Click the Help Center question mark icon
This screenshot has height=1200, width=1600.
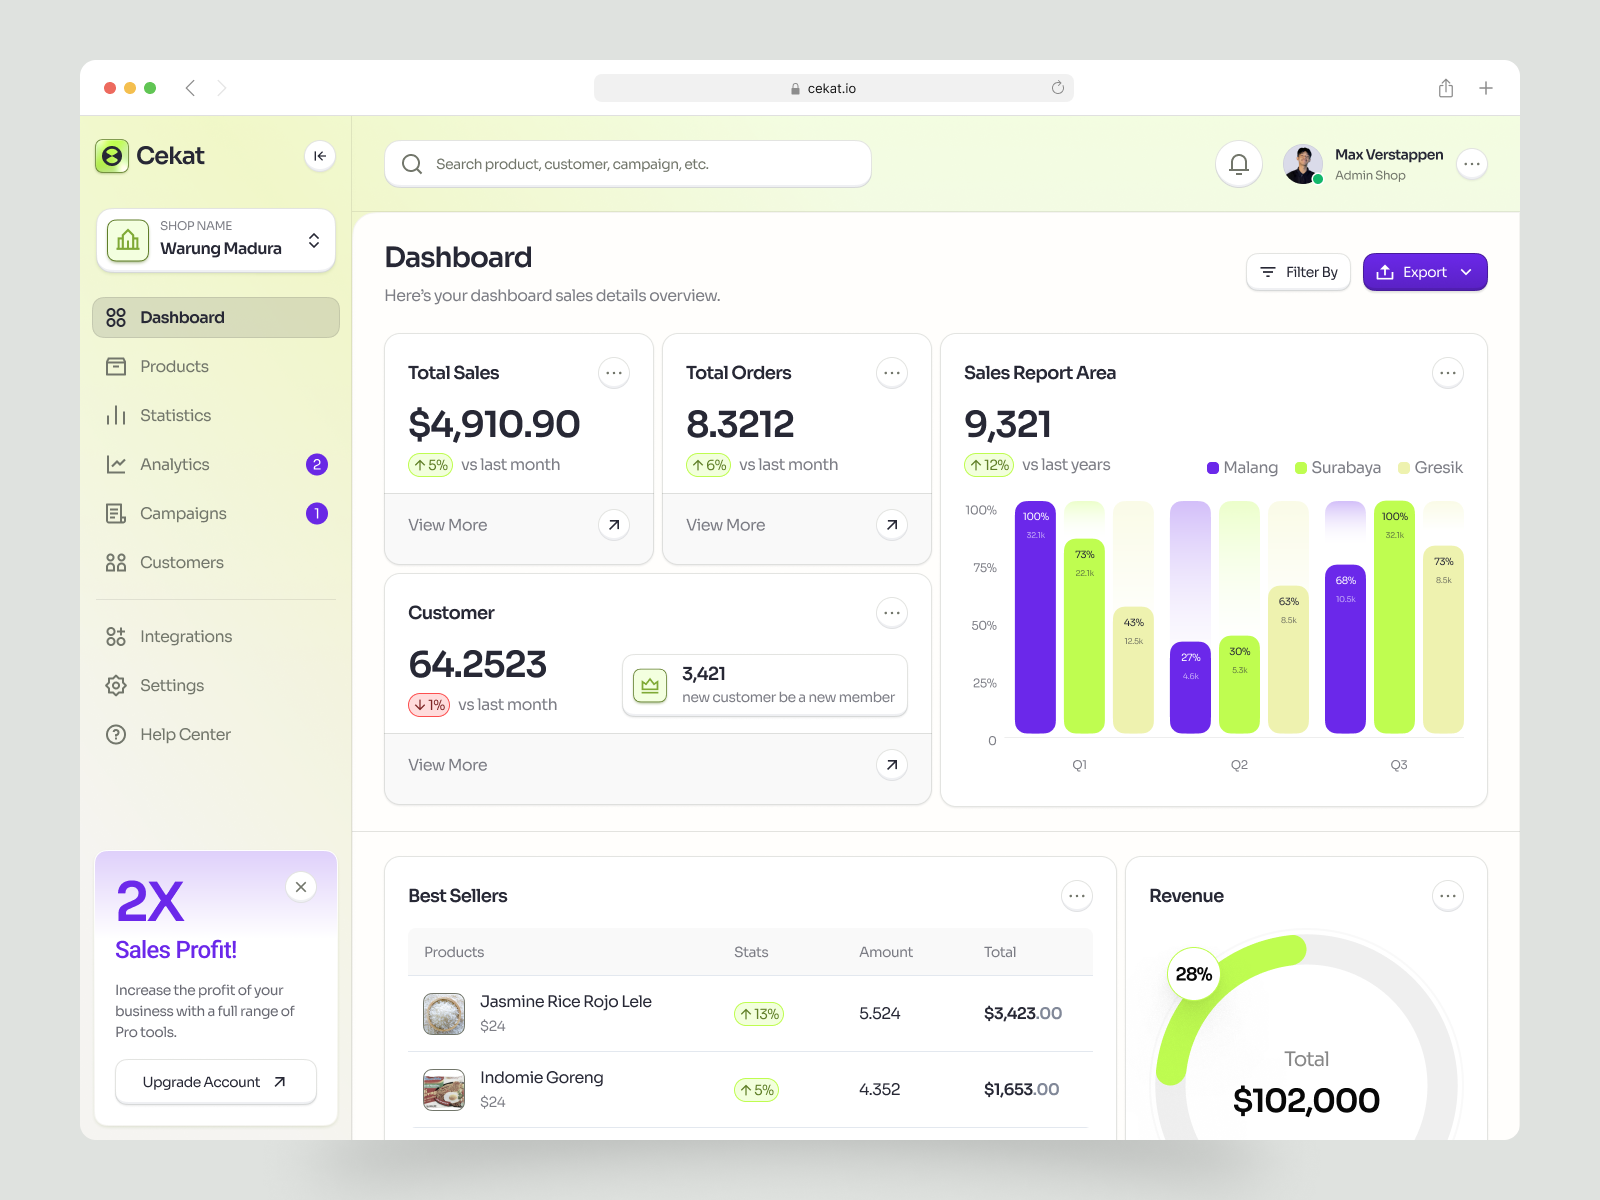(x=115, y=734)
